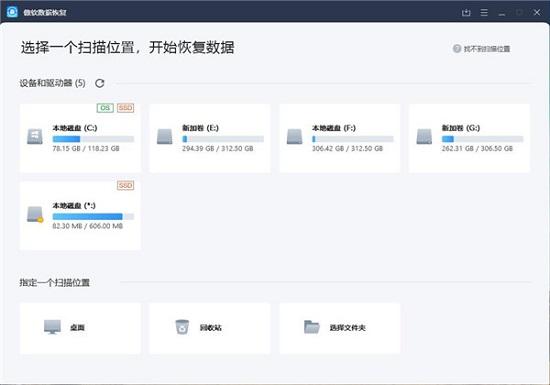Click the desktop monitor icon
Viewport: 550px width, 385px height.
(x=52, y=327)
